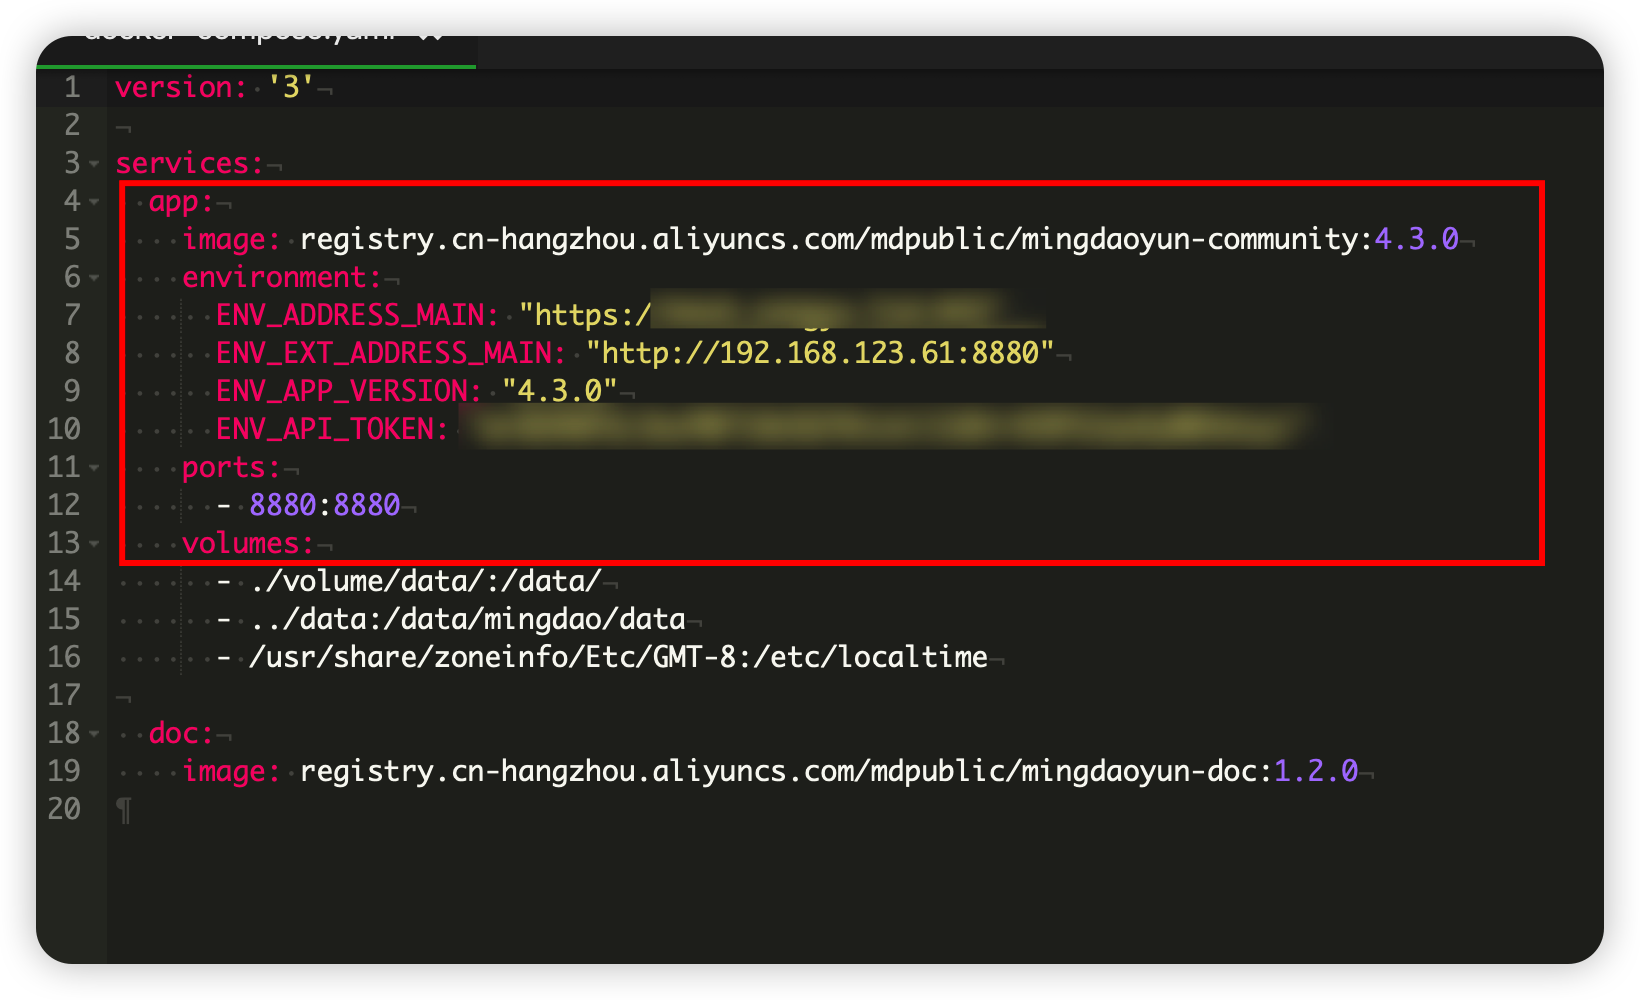Select the ../data:/data/mingdao/data mapping
The image size is (1640, 1000).
pyautogui.click(x=468, y=620)
